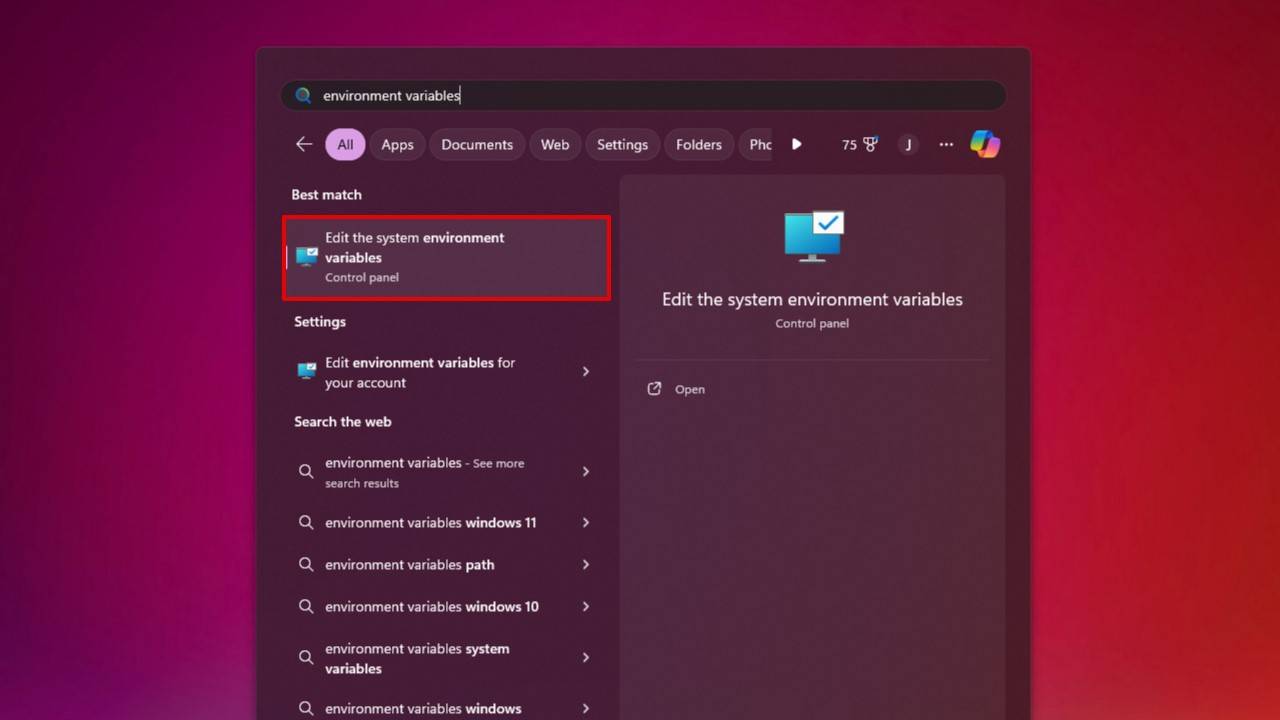1280x720 pixels.
Task: Switch to the Apps filter tab
Action: 397,144
